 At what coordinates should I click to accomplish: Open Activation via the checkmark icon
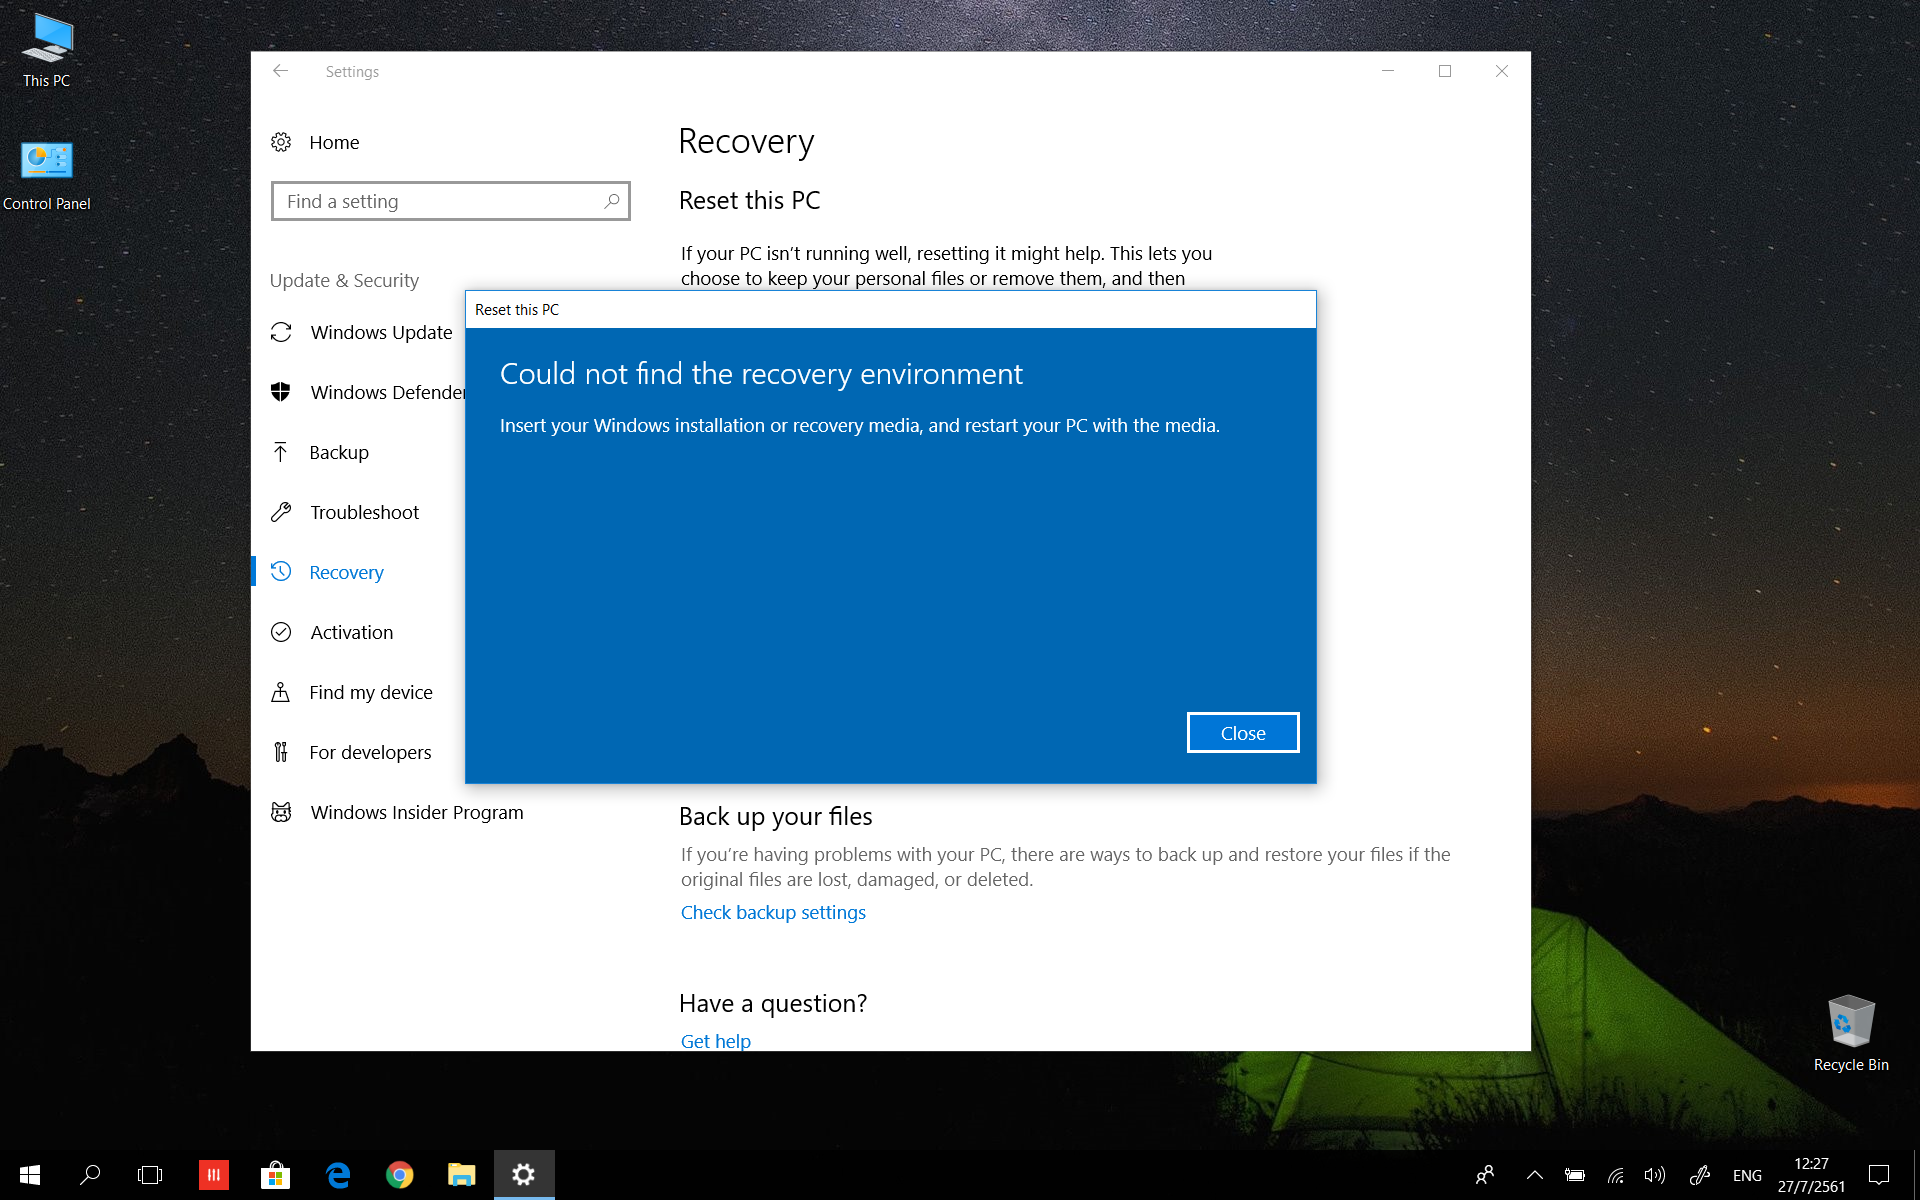281,632
